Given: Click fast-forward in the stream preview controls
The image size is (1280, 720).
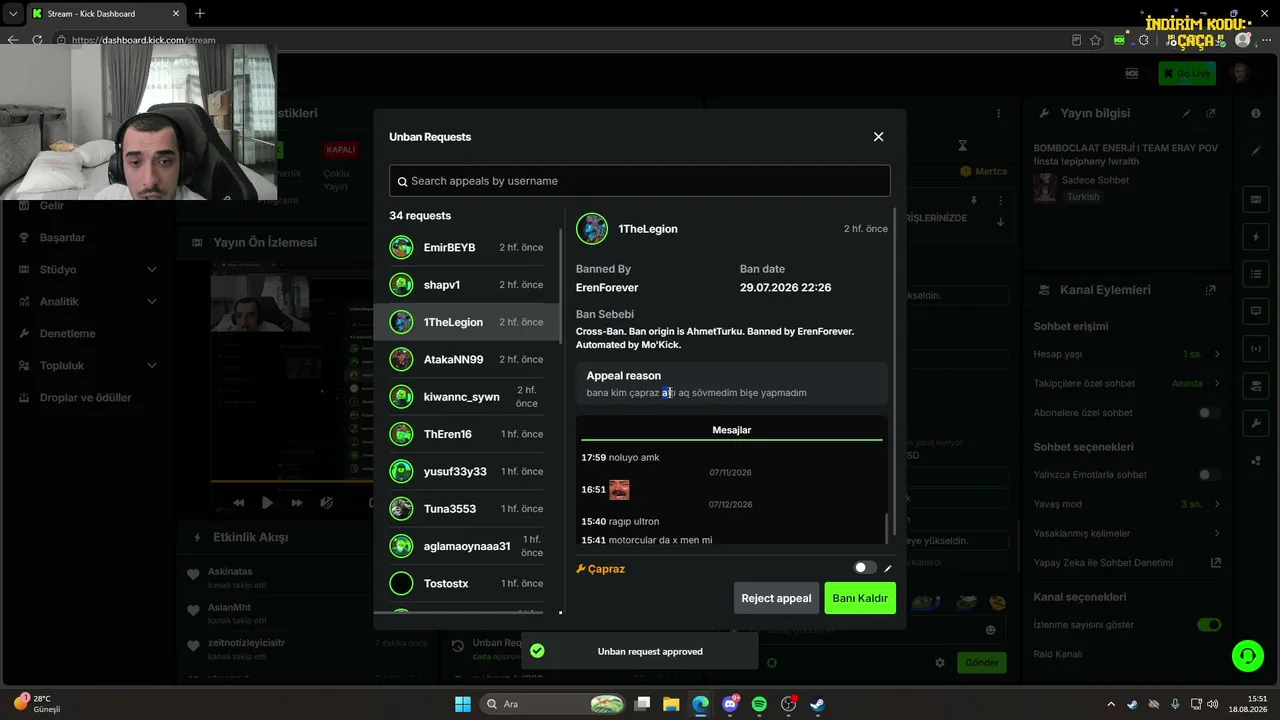Looking at the screenshot, I should 297,503.
